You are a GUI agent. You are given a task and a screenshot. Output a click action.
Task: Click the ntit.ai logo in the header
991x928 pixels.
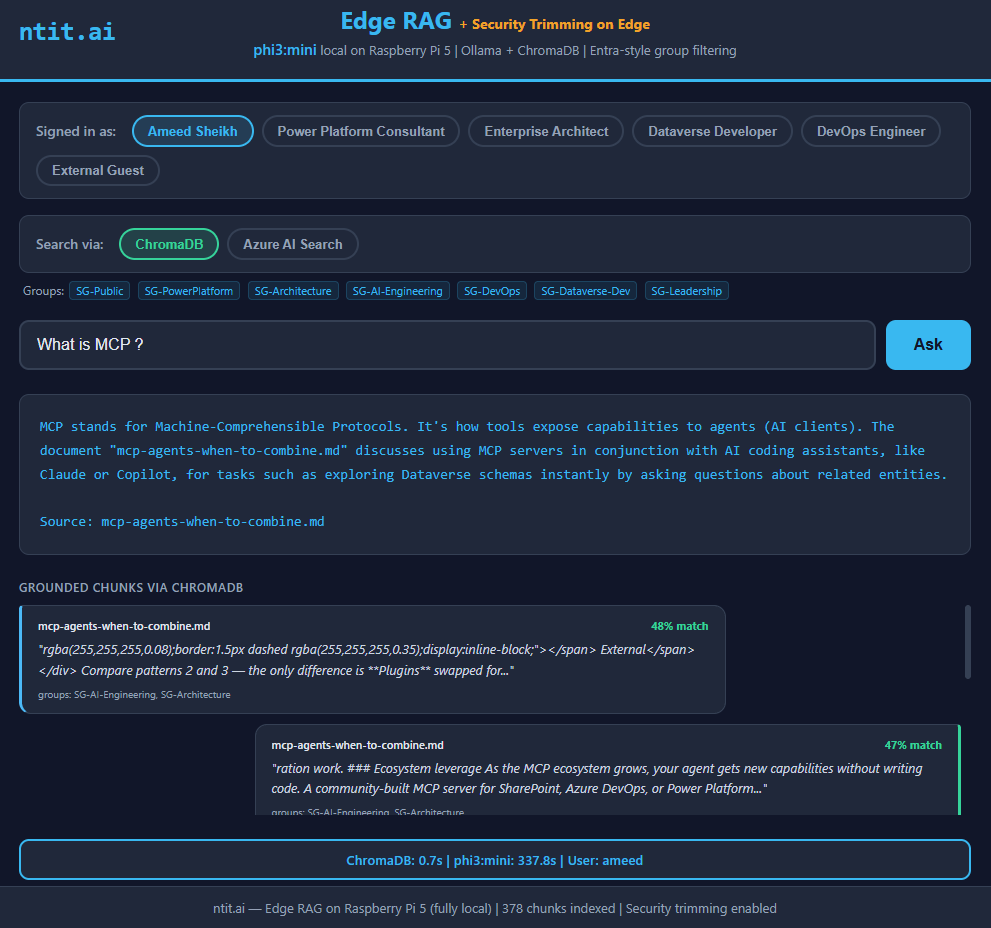[x=67, y=31]
